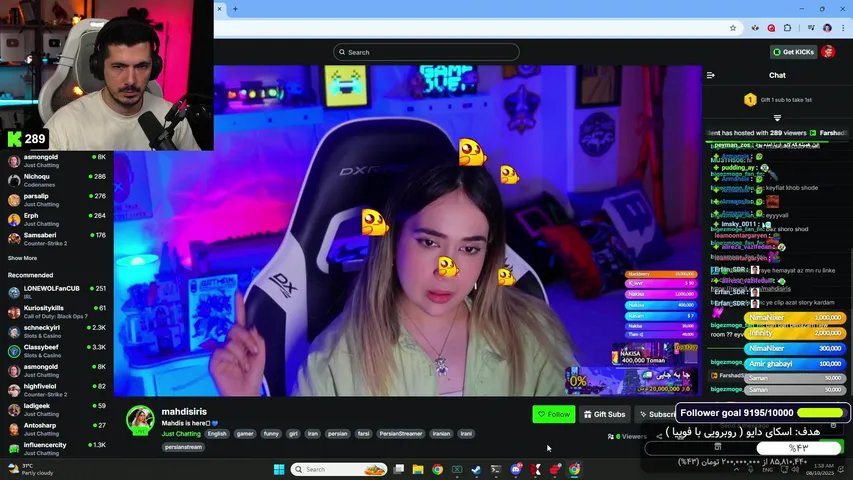
Task: Click the Kick Search input field
Action: [426, 52]
